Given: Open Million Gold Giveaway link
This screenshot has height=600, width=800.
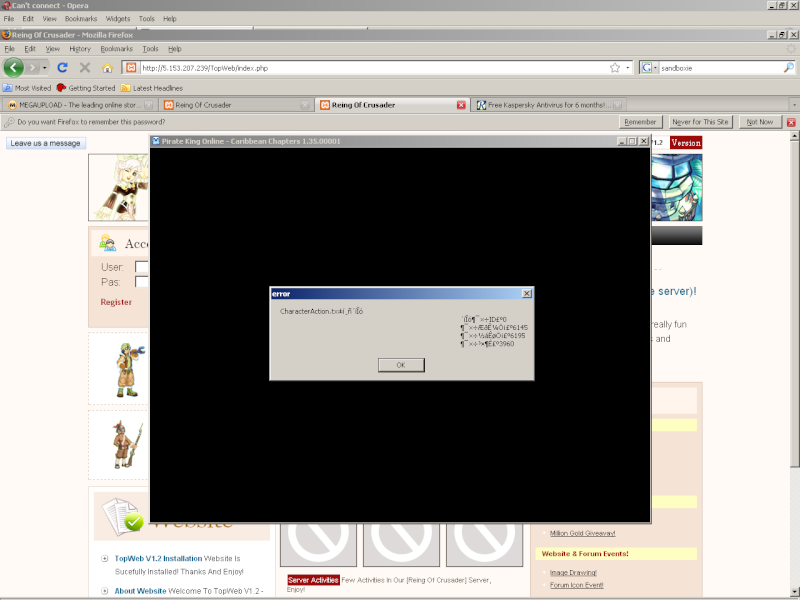Looking at the screenshot, I should click(582, 533).
